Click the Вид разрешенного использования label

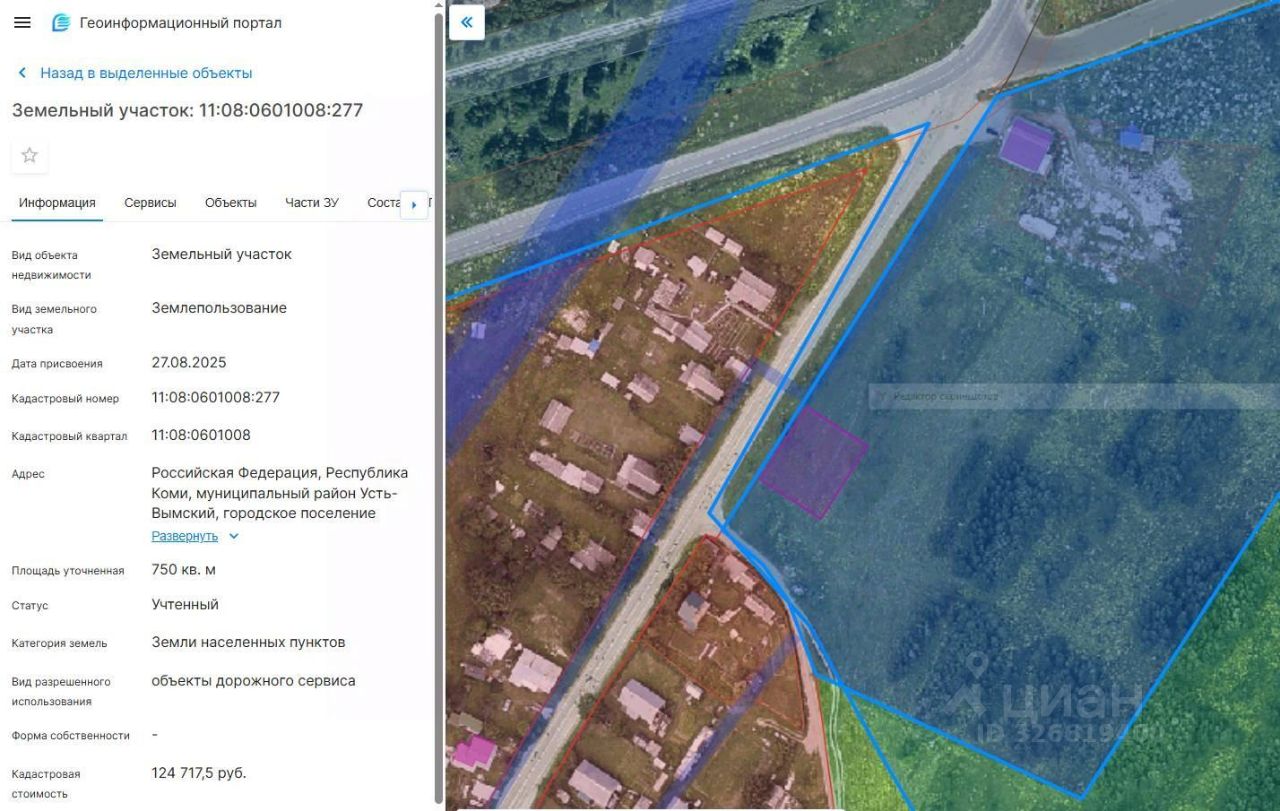tap(61, 692)
